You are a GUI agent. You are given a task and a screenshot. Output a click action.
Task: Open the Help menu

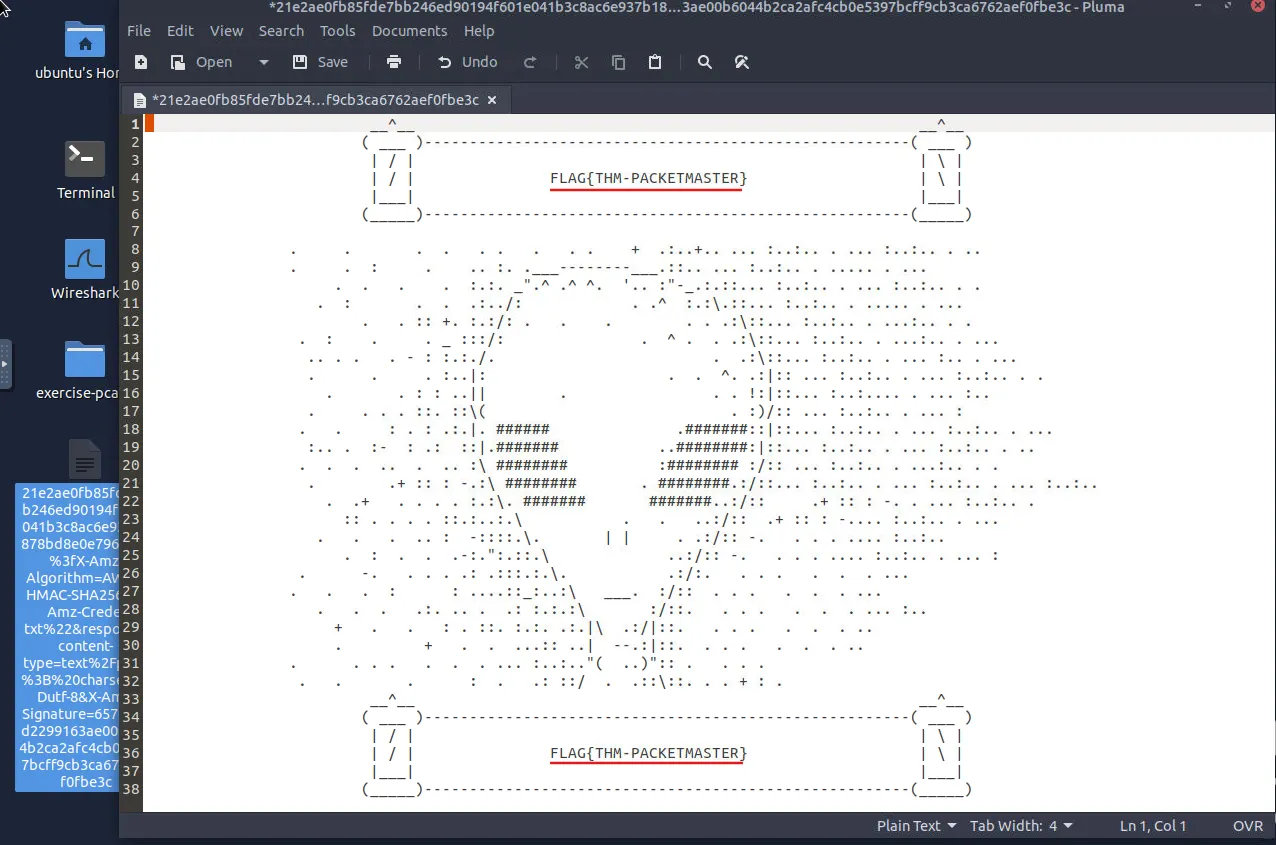479,31
